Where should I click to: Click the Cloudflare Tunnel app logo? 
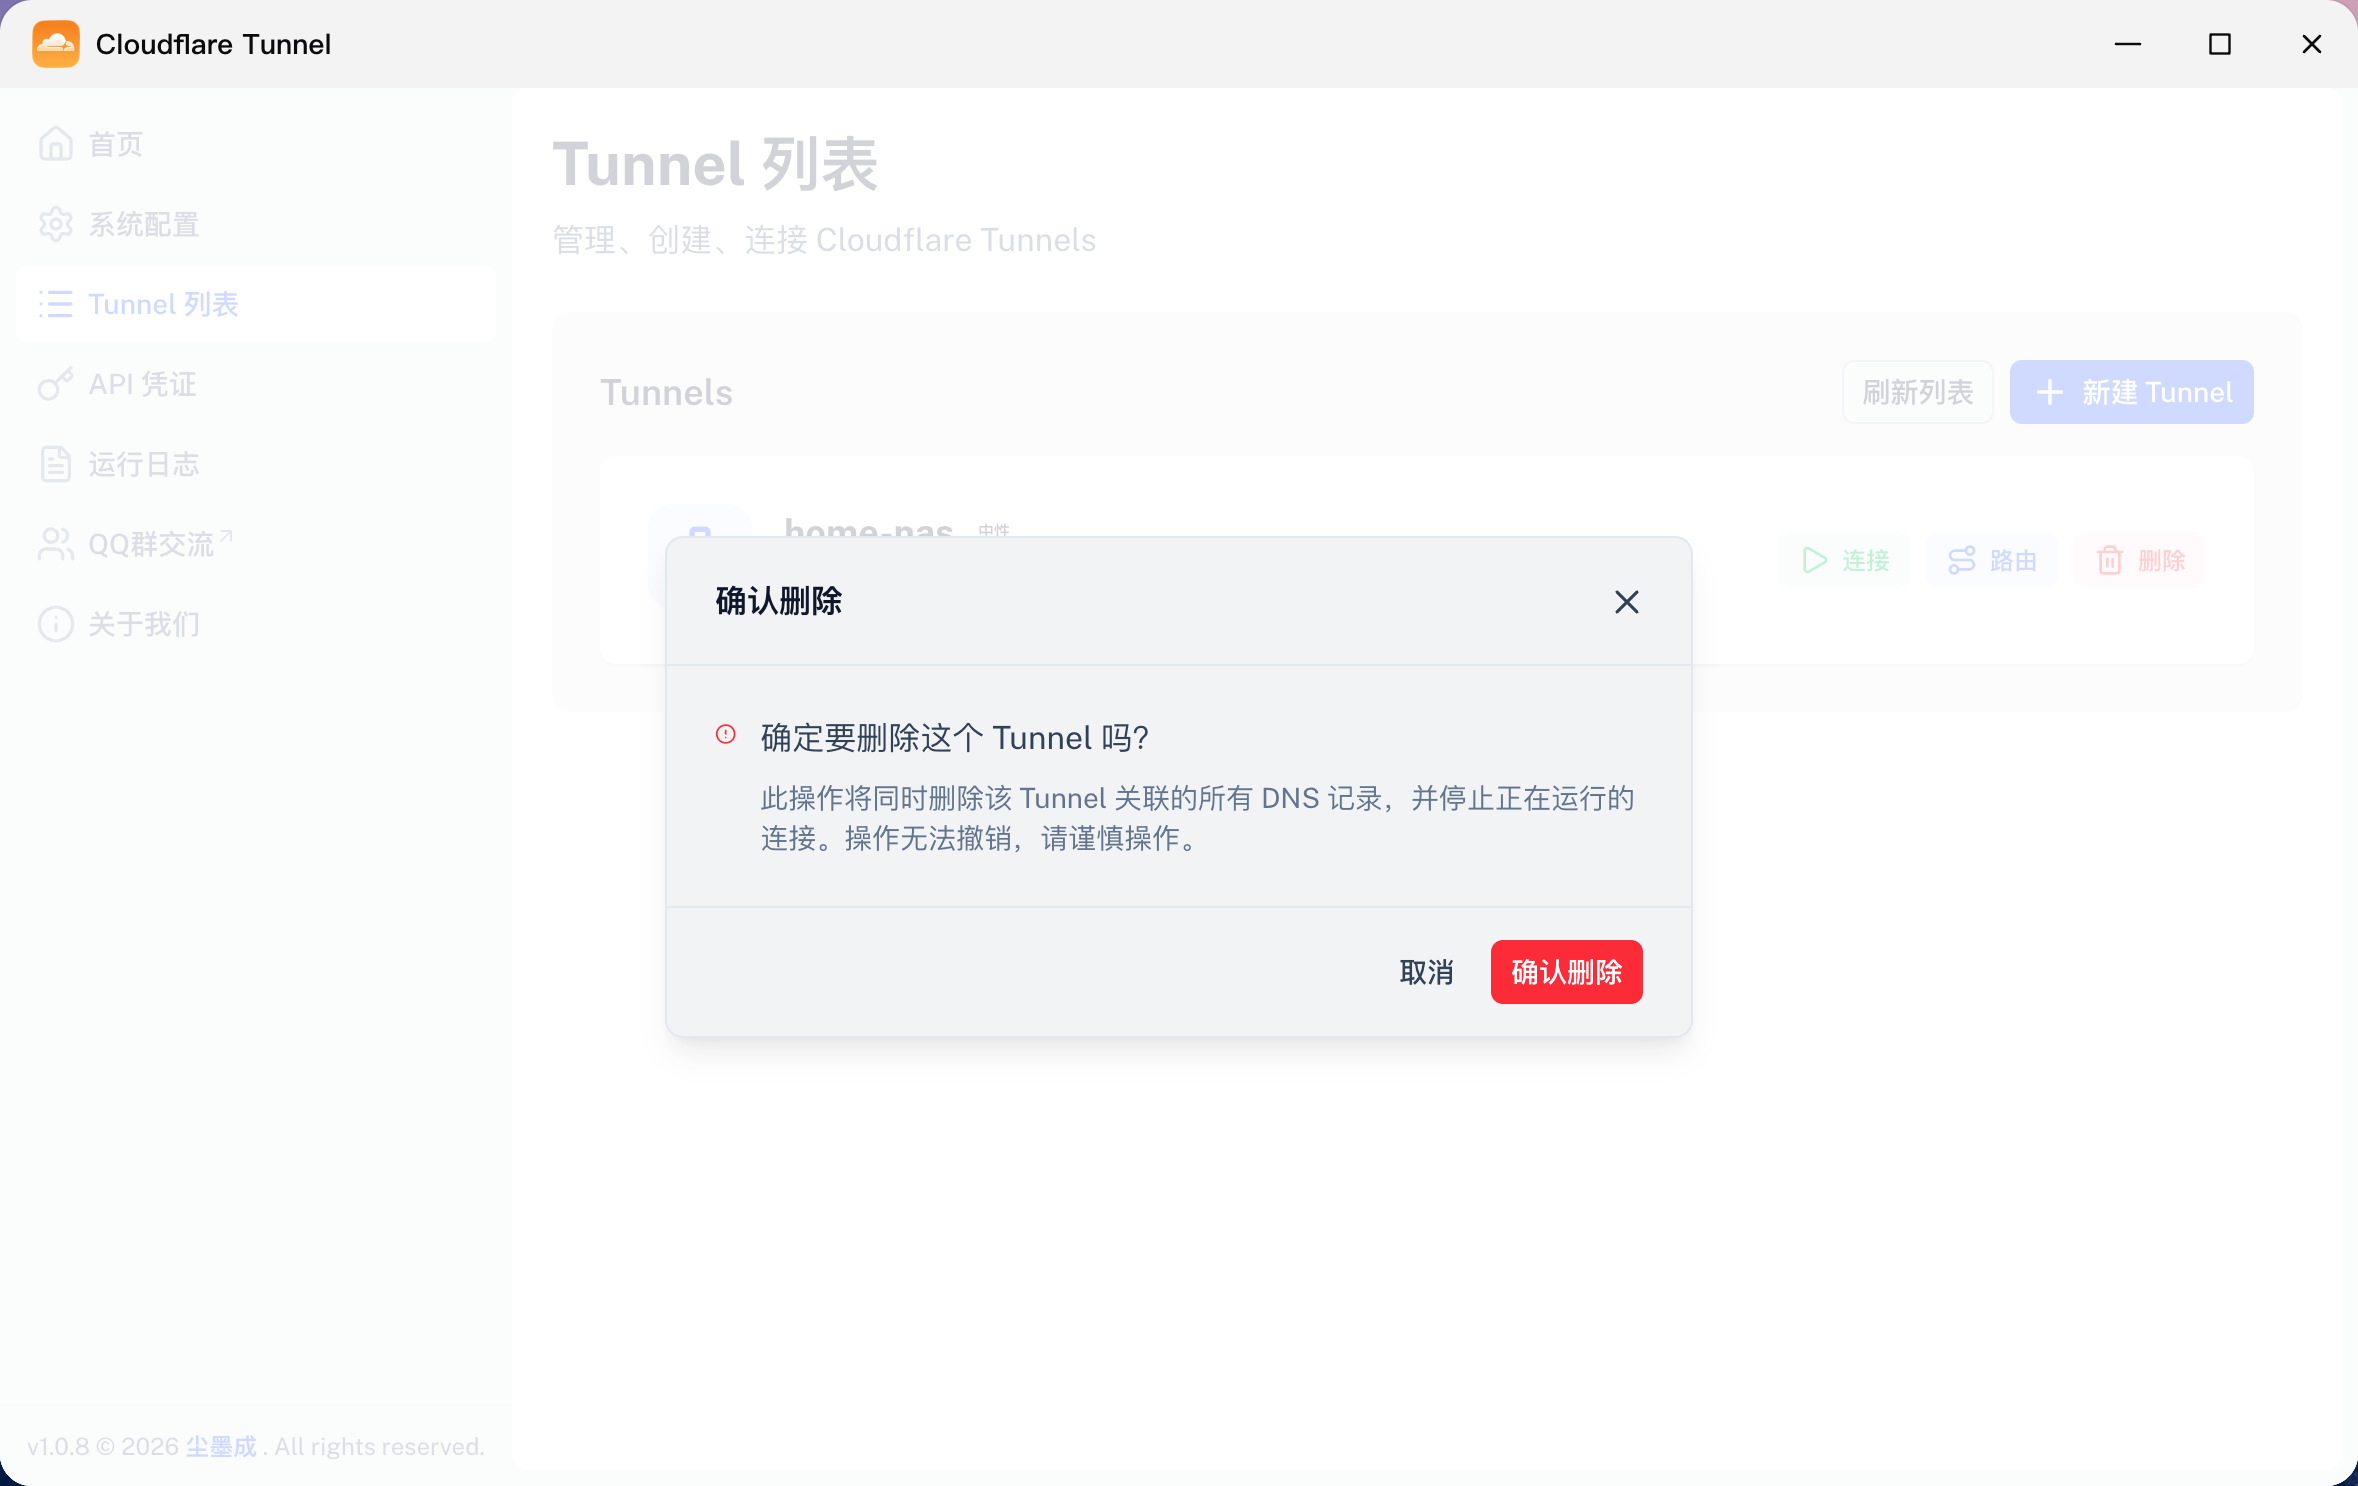[56, 44]
